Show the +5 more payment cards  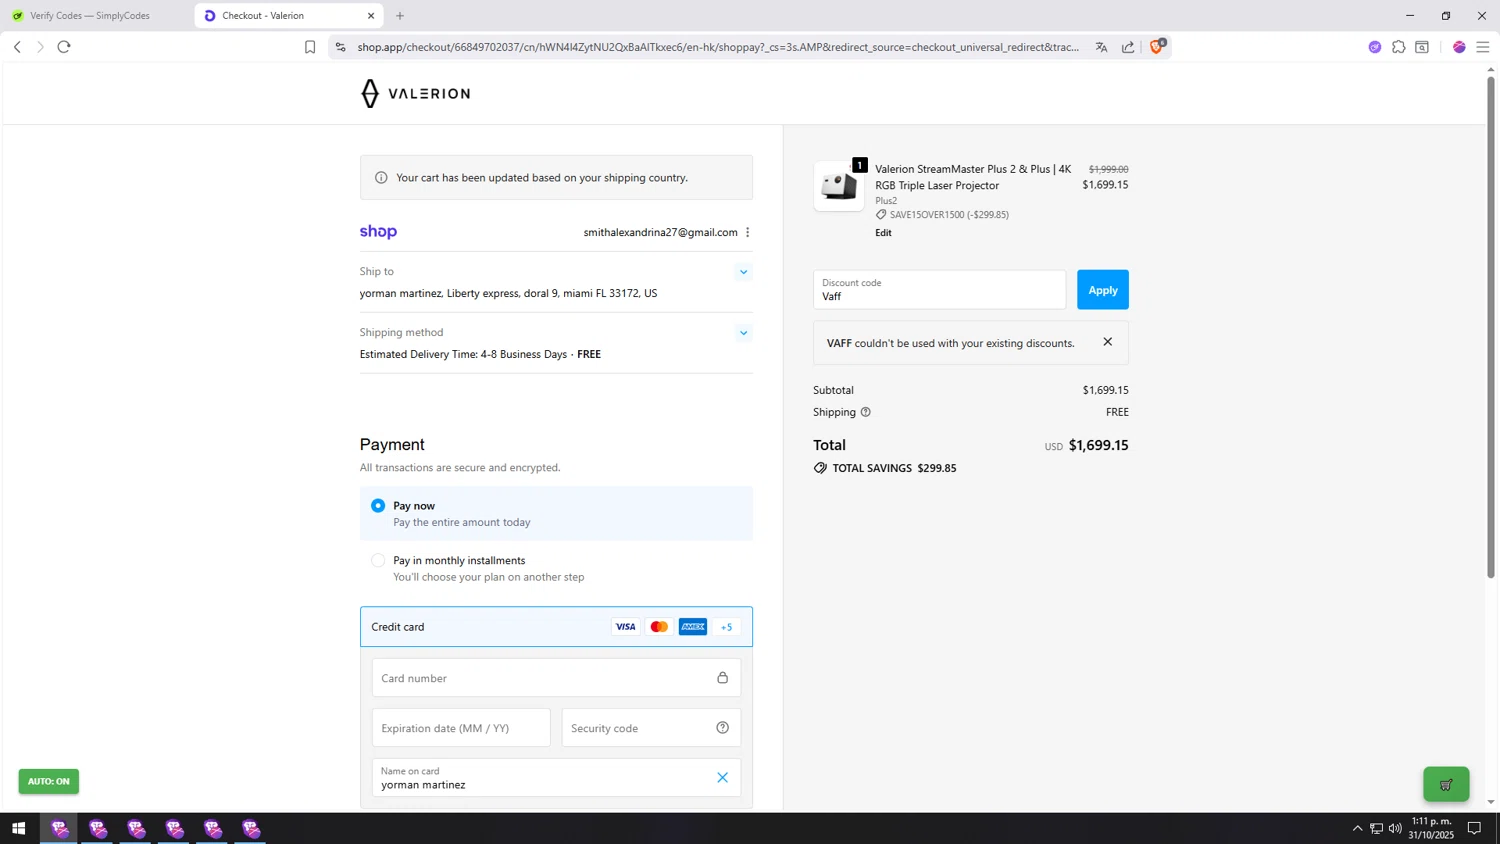[727, 627]
